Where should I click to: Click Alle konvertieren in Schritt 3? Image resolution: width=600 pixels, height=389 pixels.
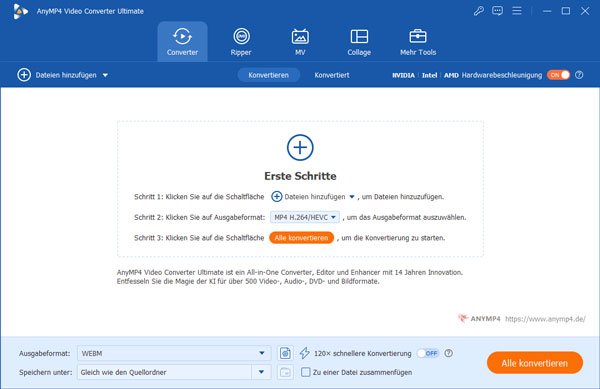(x=301, y=238)
